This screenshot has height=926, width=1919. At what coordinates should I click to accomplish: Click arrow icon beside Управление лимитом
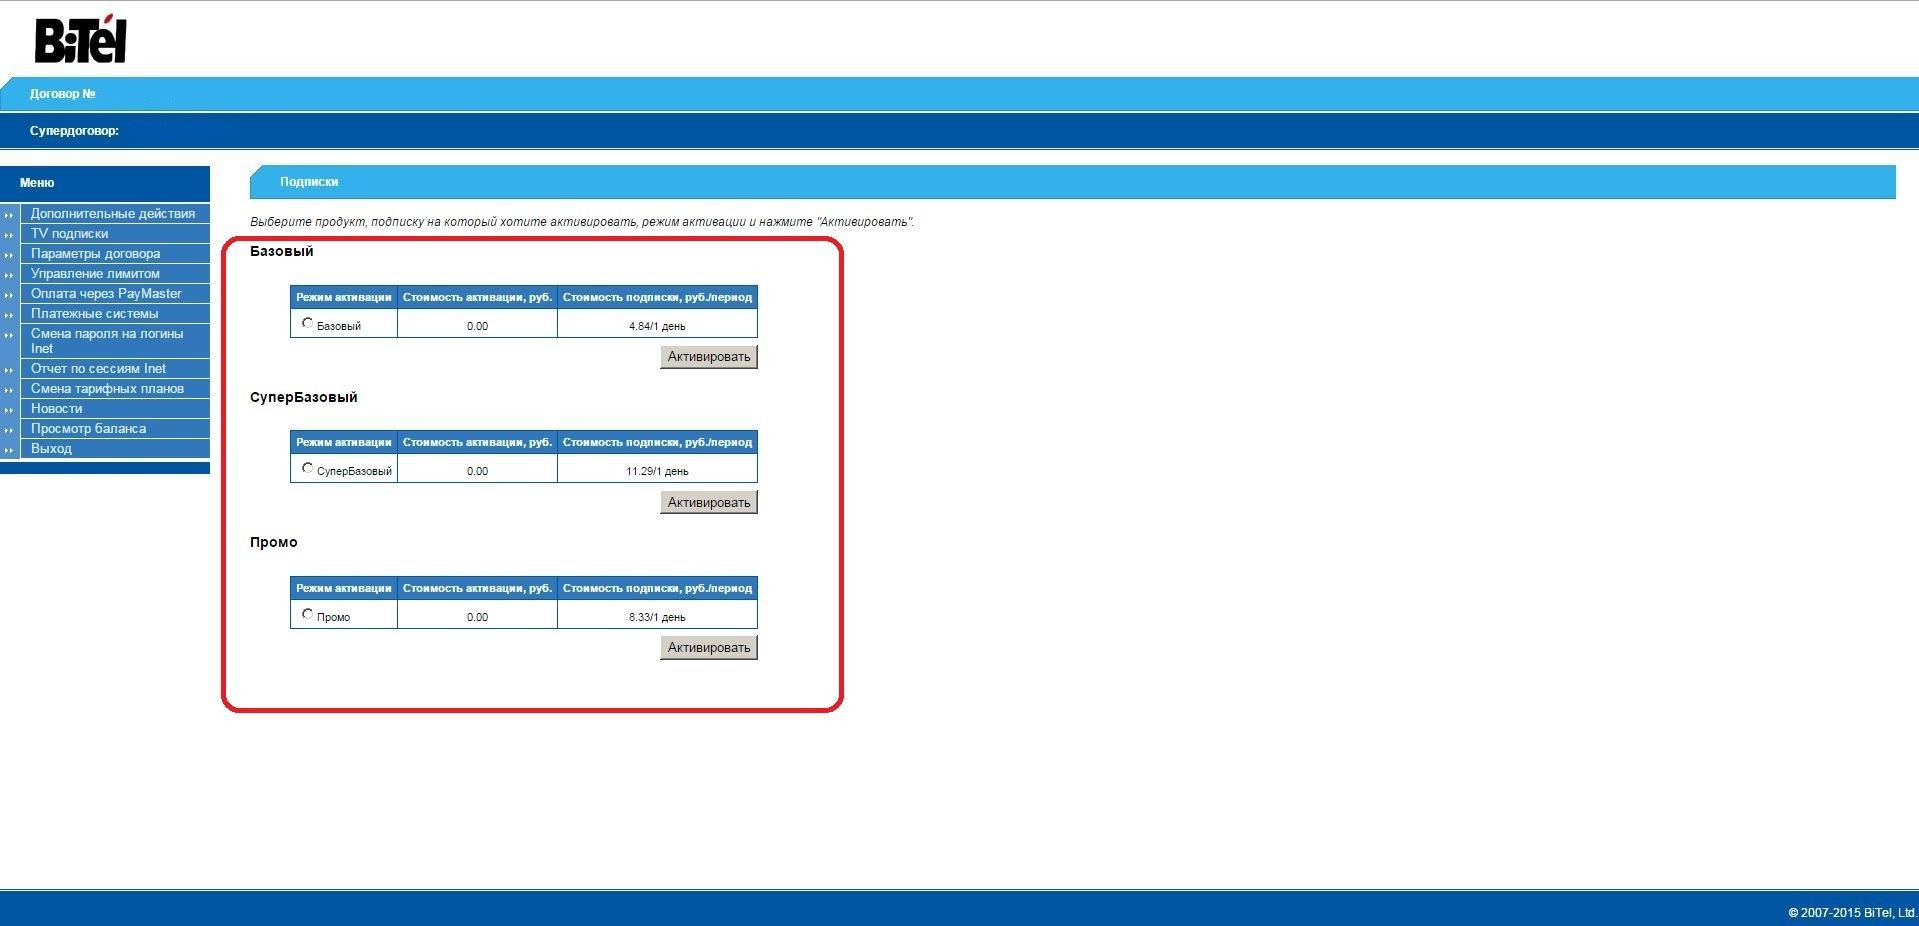pos(9,274)
